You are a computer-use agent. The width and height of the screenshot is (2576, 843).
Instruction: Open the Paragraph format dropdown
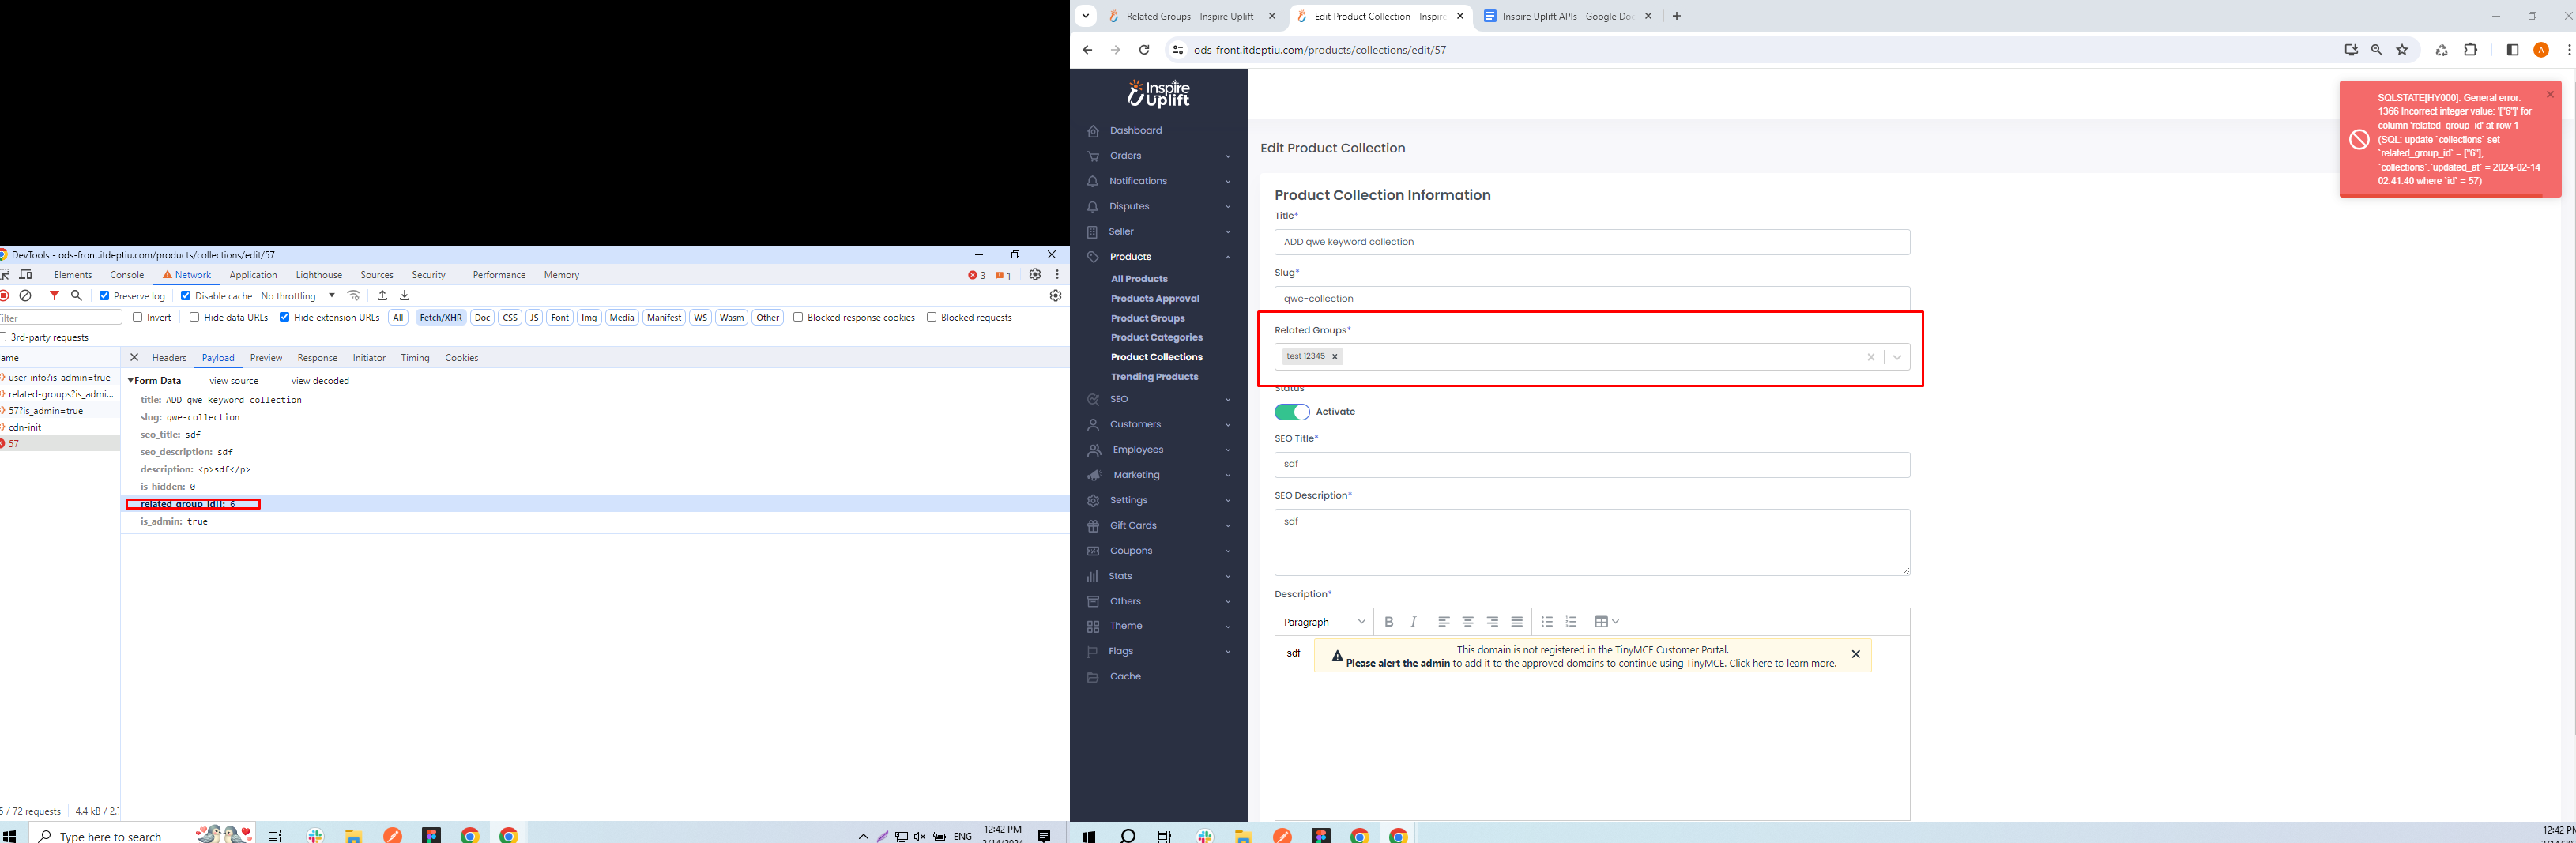pos(1324,622)
